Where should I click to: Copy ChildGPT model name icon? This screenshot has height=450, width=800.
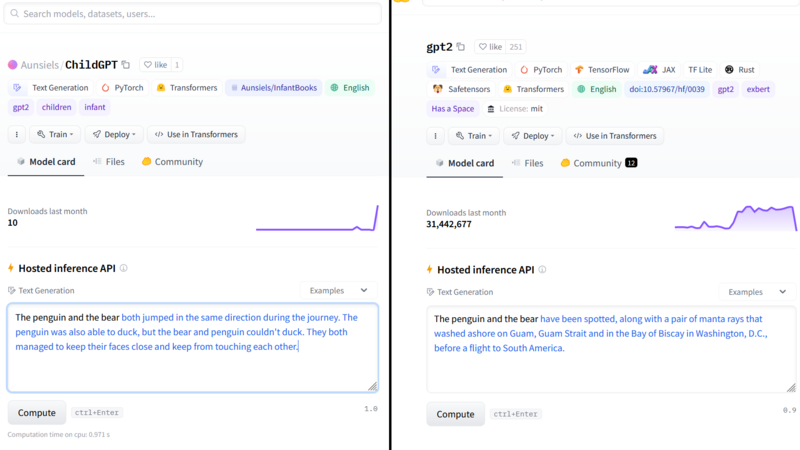point(126,65)
